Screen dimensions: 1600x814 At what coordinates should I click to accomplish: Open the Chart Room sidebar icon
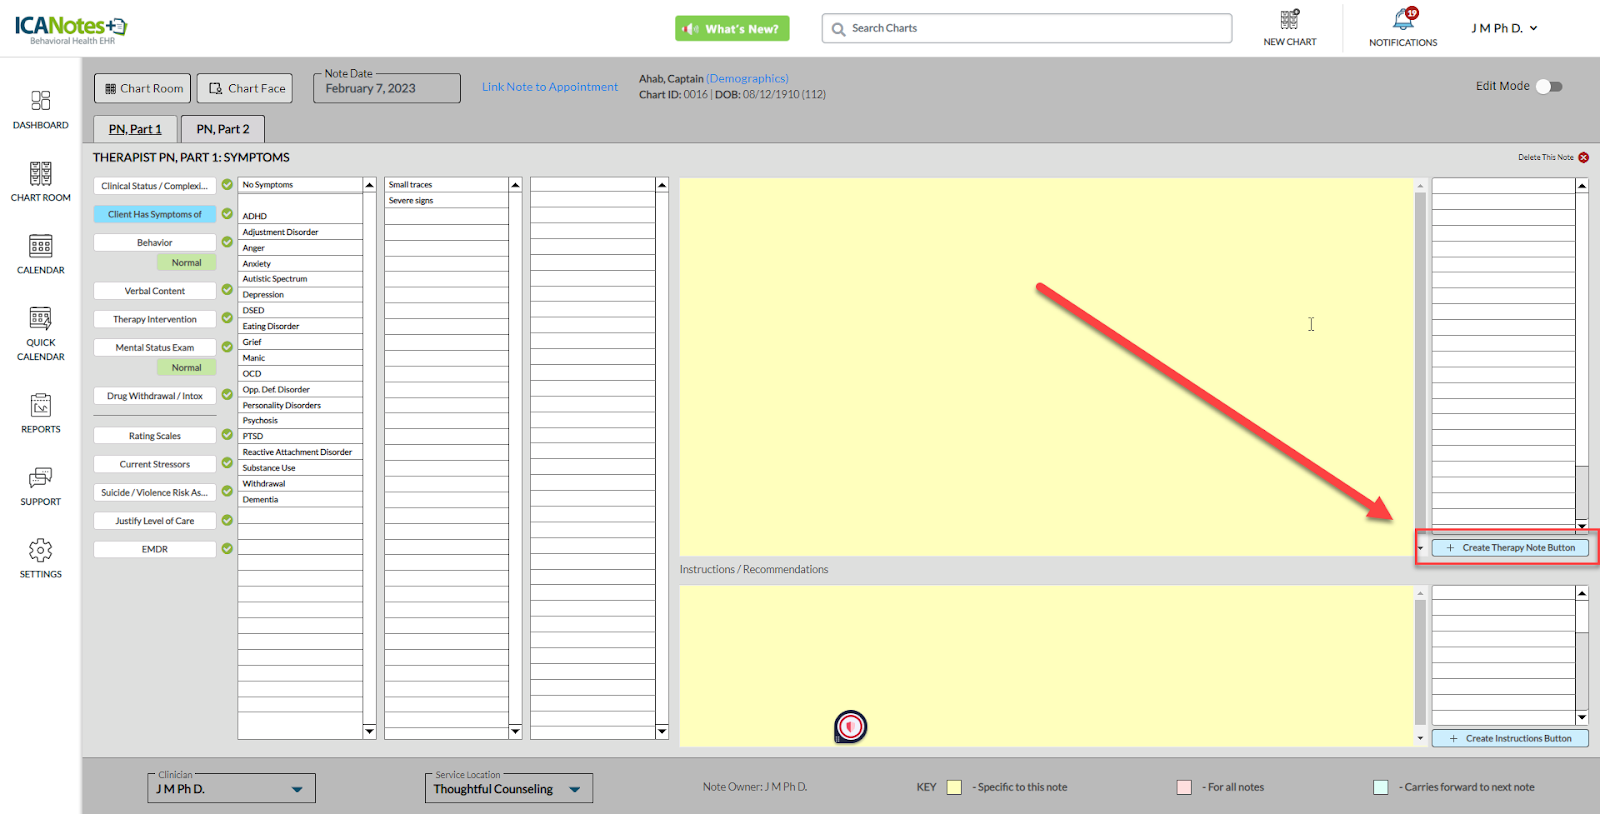(x=40, y=173)
